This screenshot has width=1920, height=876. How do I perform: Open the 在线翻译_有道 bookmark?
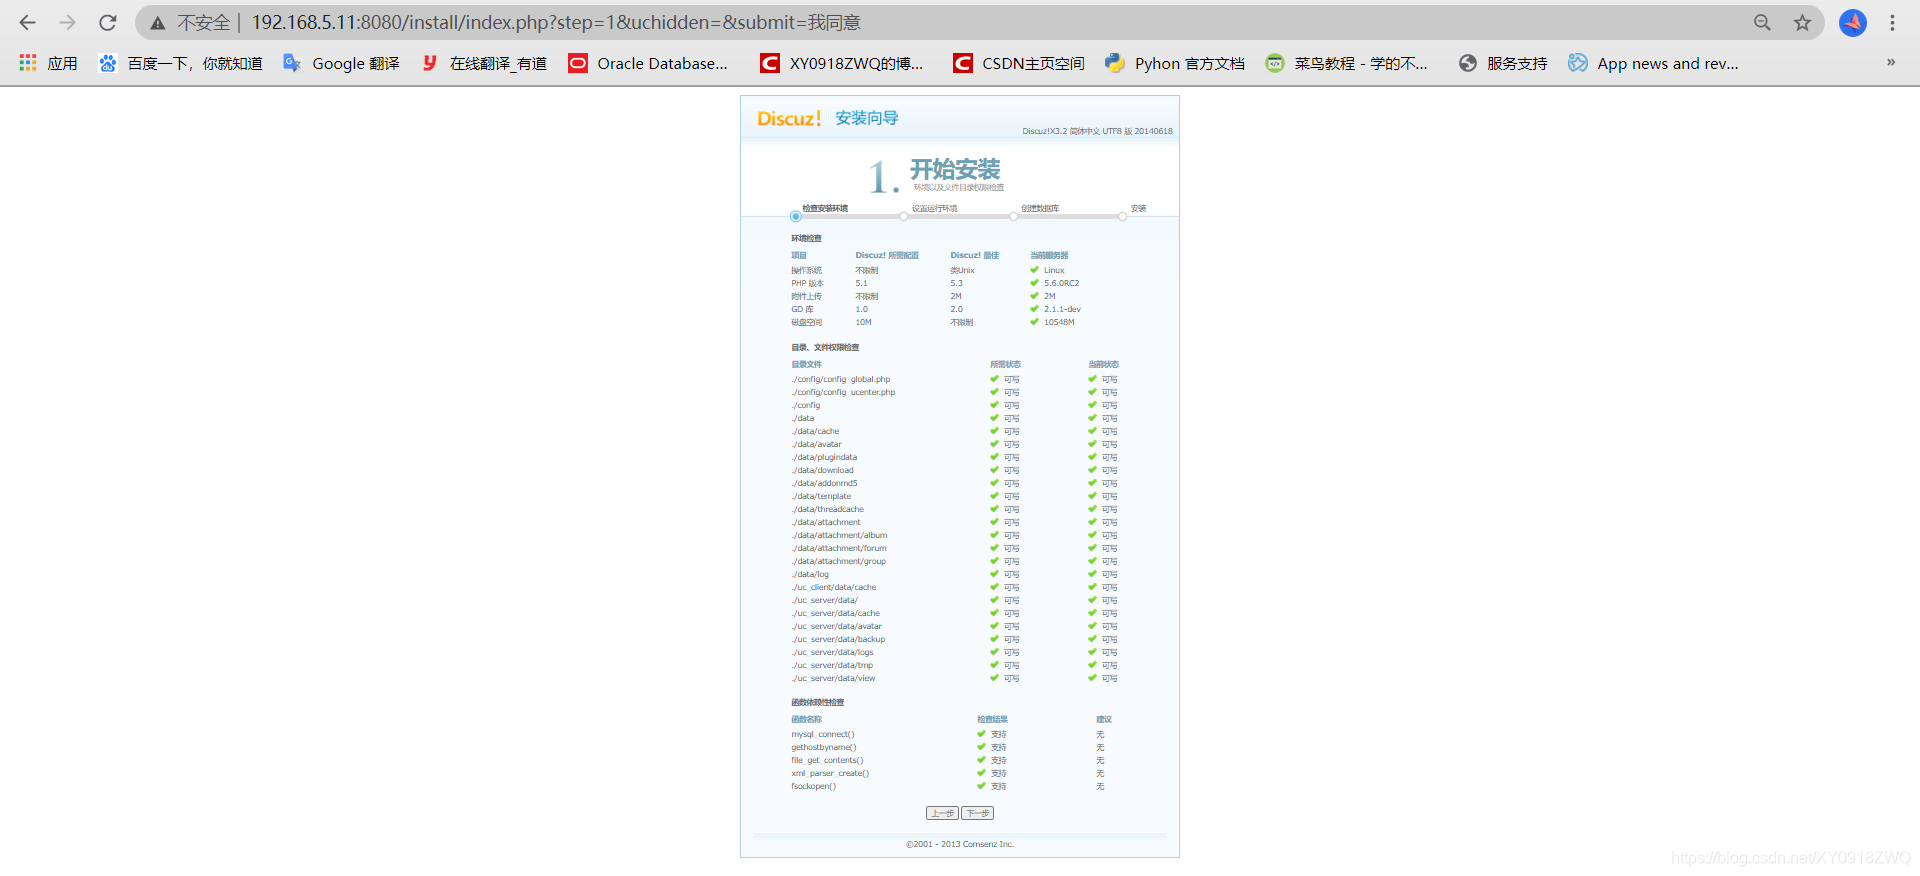click(x=484, y=63)
